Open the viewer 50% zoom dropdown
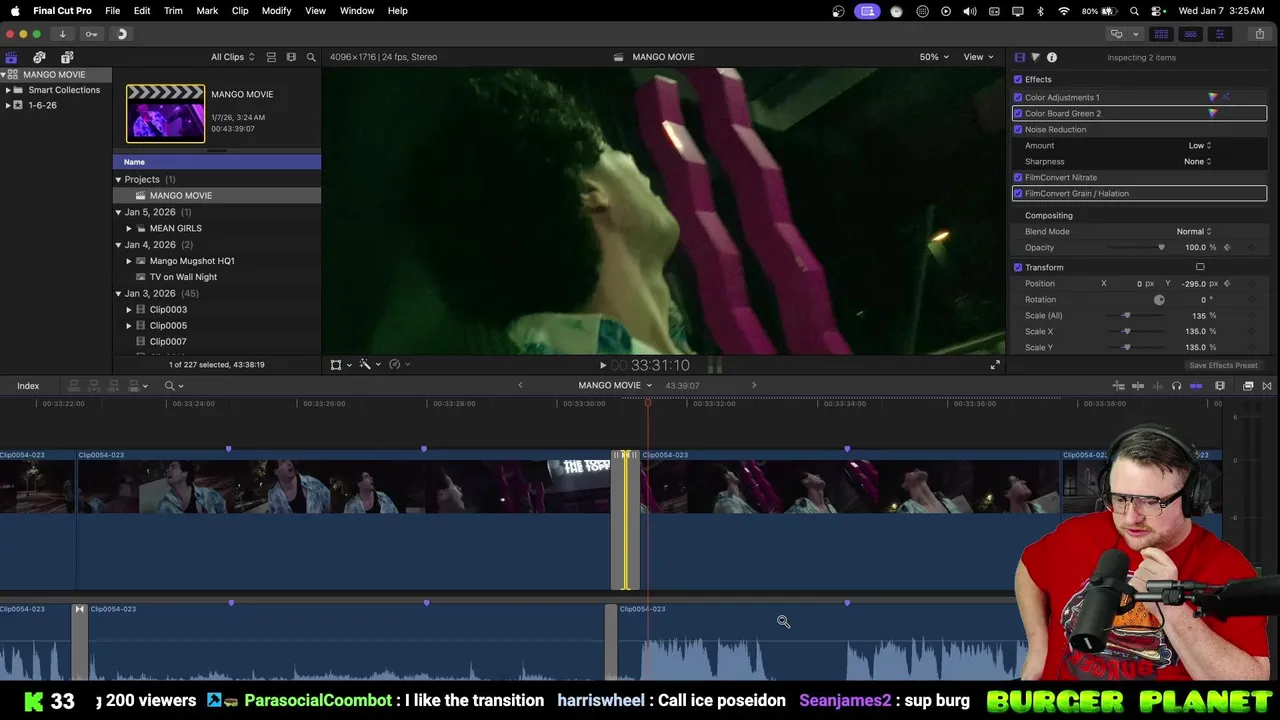This screenshot has width=1280, height=720. click(934, 57)
